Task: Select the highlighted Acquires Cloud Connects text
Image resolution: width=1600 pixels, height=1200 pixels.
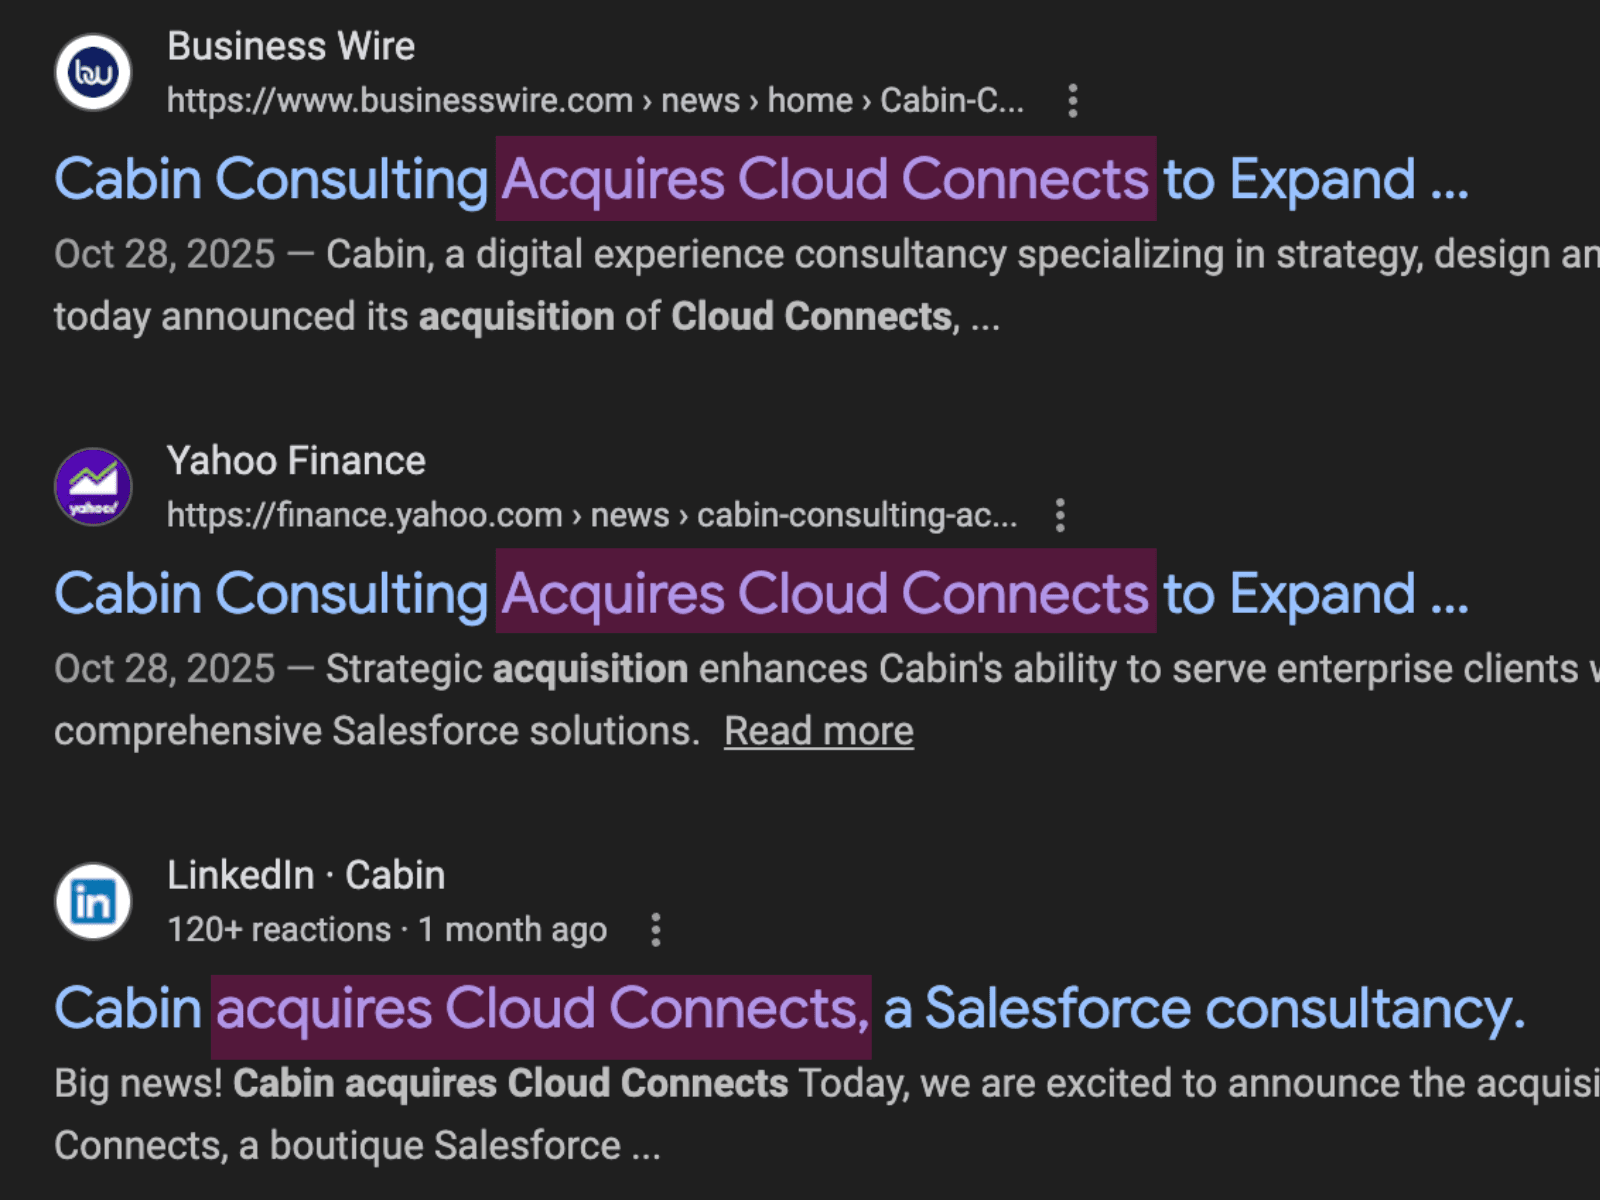Action: click(x=825, y=180)
